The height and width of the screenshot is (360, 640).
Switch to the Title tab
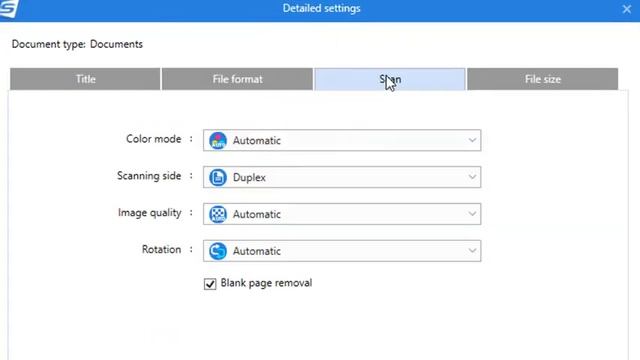click(x=85, y=79)
